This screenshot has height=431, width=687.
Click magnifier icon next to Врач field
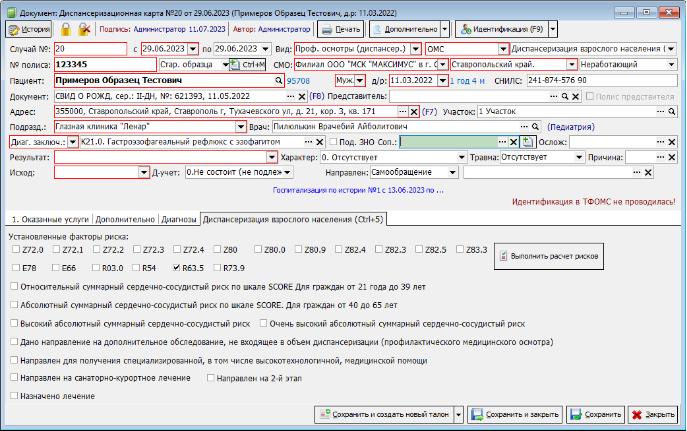click(x=535, y=127)
